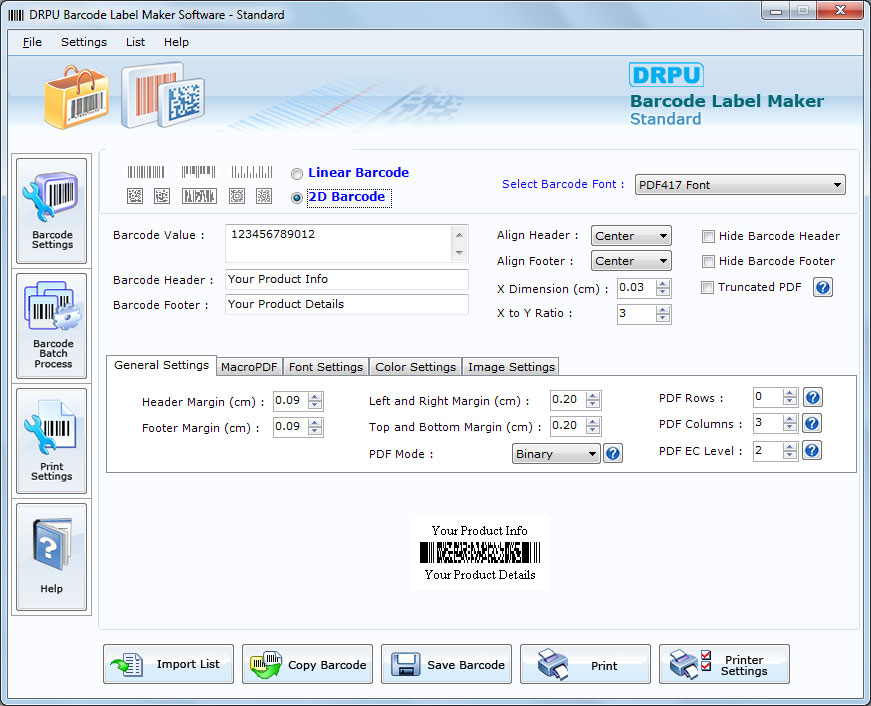Click the Barcode Value text field
This screenshot has height=706, width=871.
point(339,243)
